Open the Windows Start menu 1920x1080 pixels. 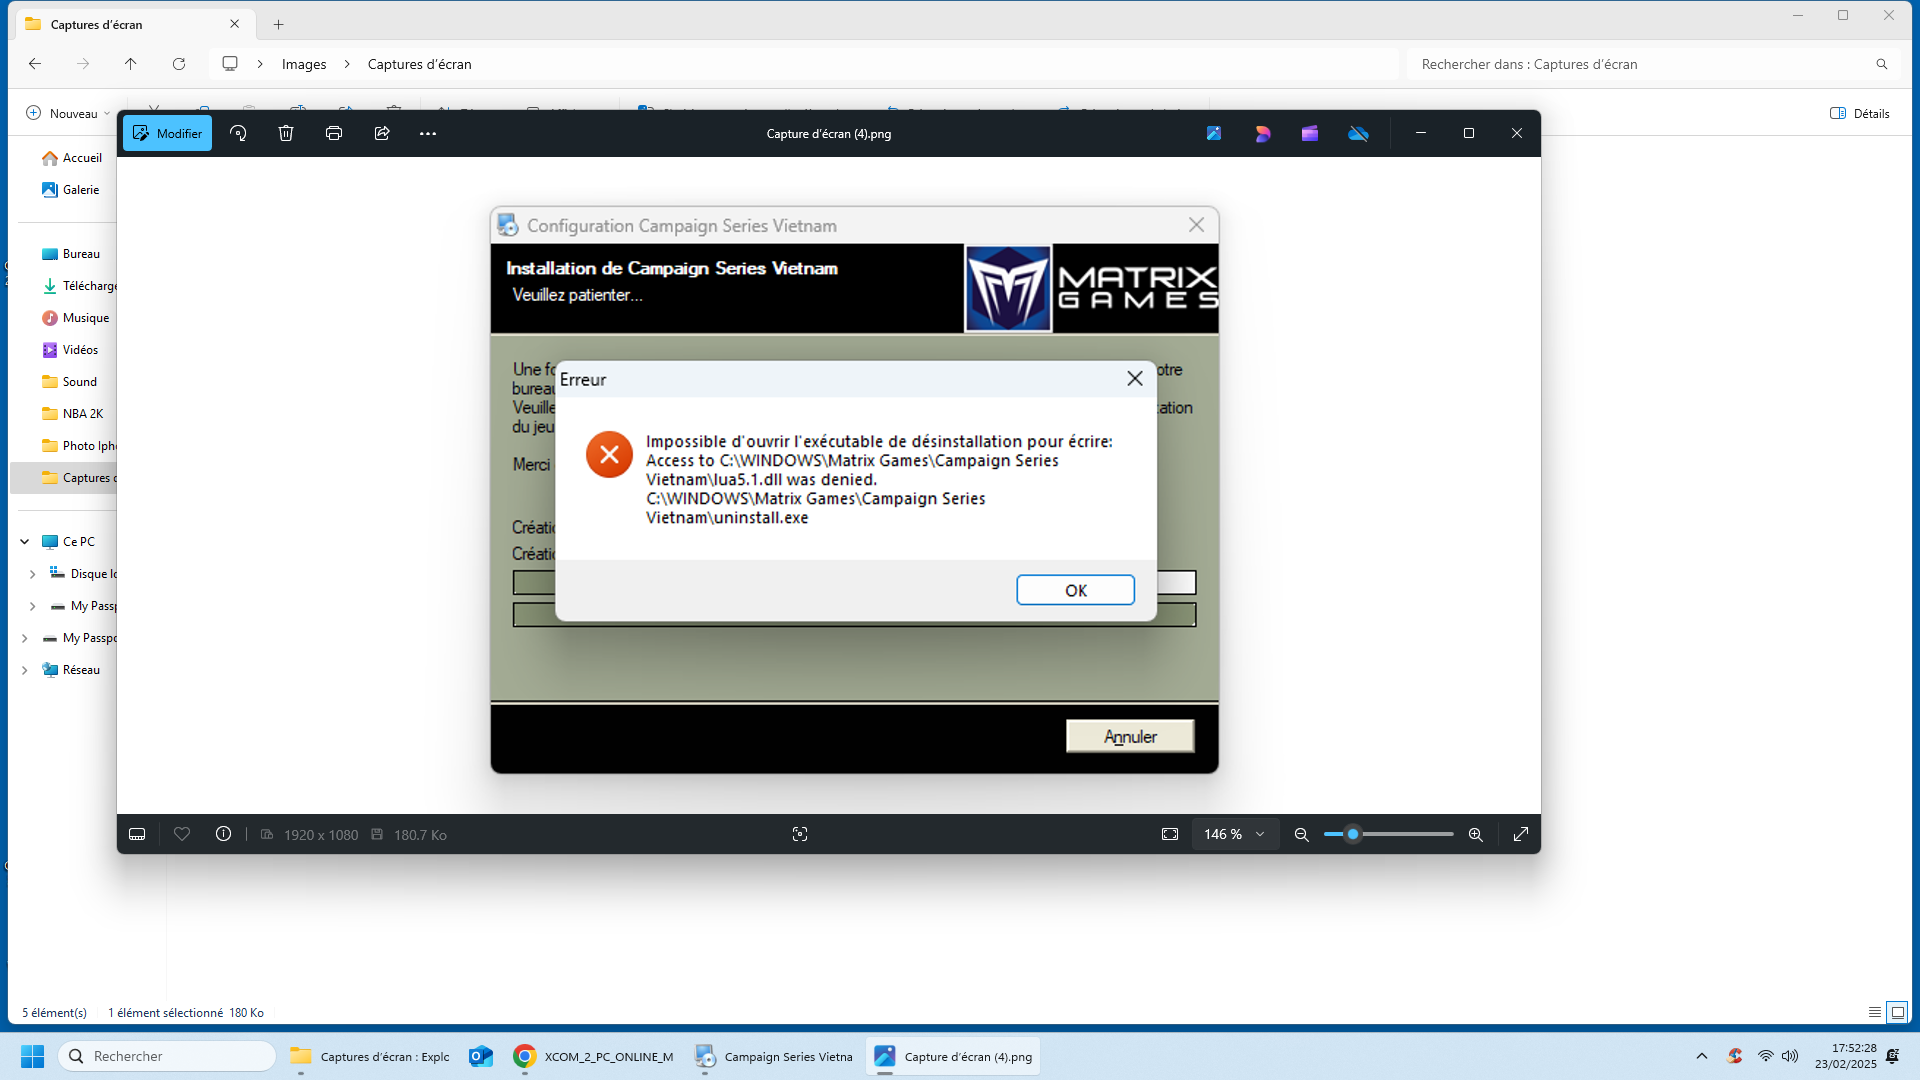click(x=32, y=1056)
